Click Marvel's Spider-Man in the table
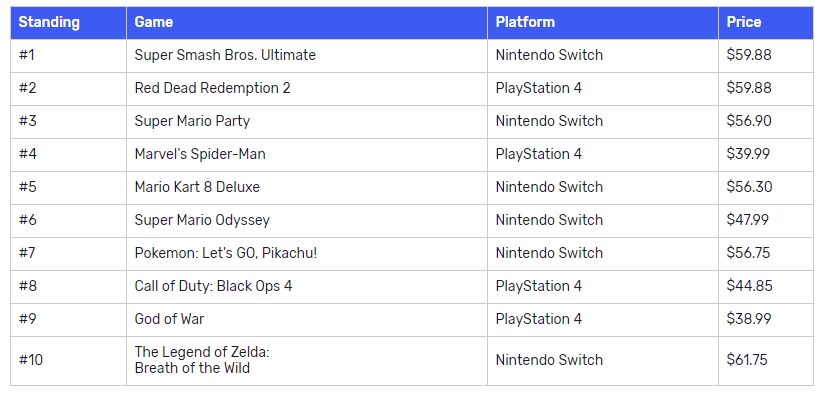Screen dimensions: 829x394 [200, 154]
